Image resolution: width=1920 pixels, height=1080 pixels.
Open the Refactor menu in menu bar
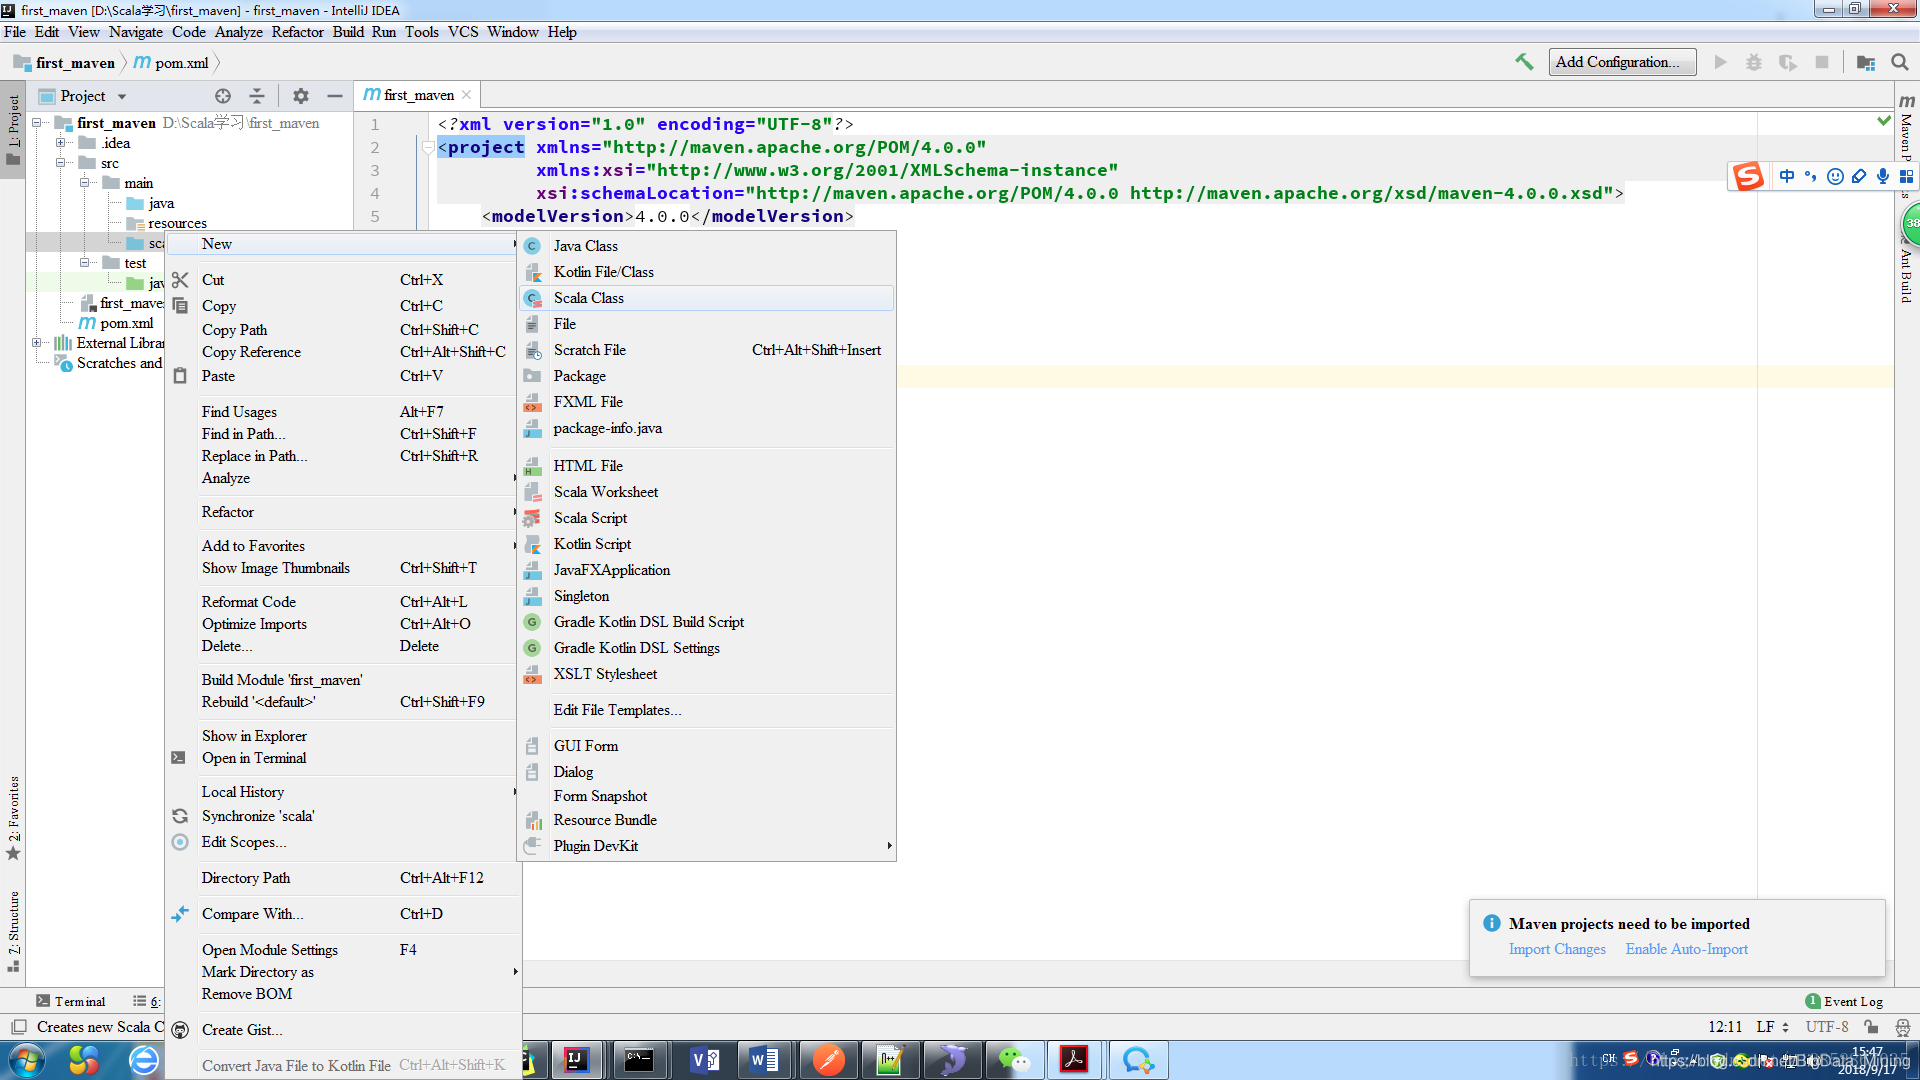click(x=297, y=32)
